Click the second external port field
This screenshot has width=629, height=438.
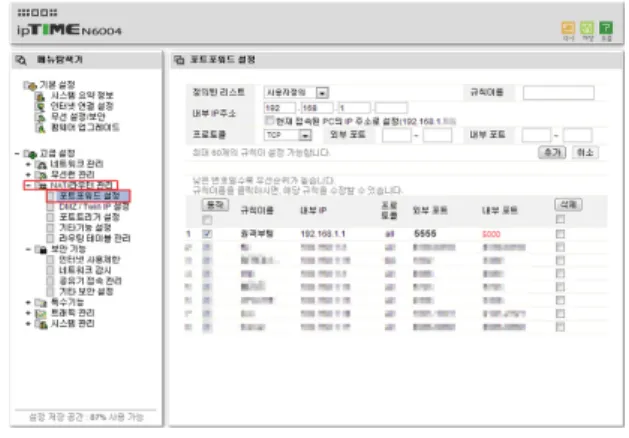pyautogui.click(x=437, y=136)
